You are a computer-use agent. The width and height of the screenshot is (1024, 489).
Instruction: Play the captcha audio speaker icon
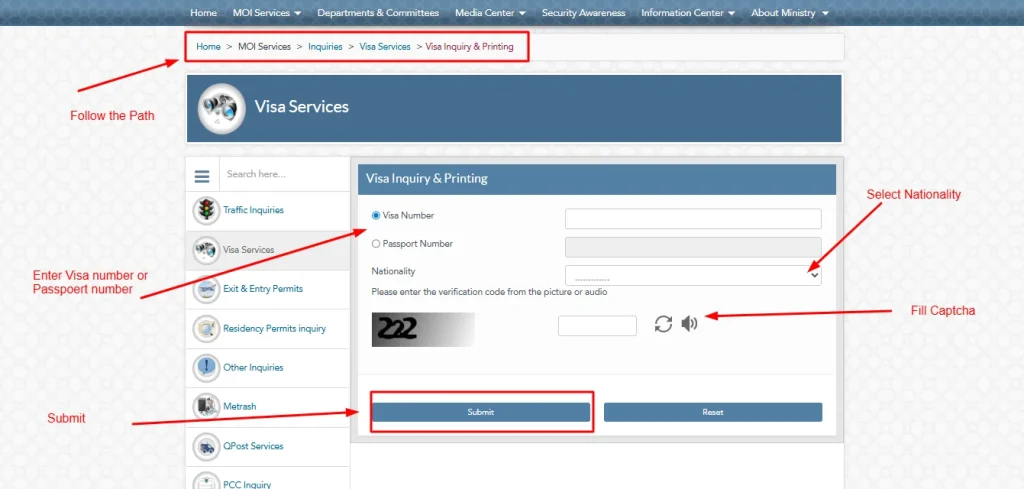(x=689, y=323)
